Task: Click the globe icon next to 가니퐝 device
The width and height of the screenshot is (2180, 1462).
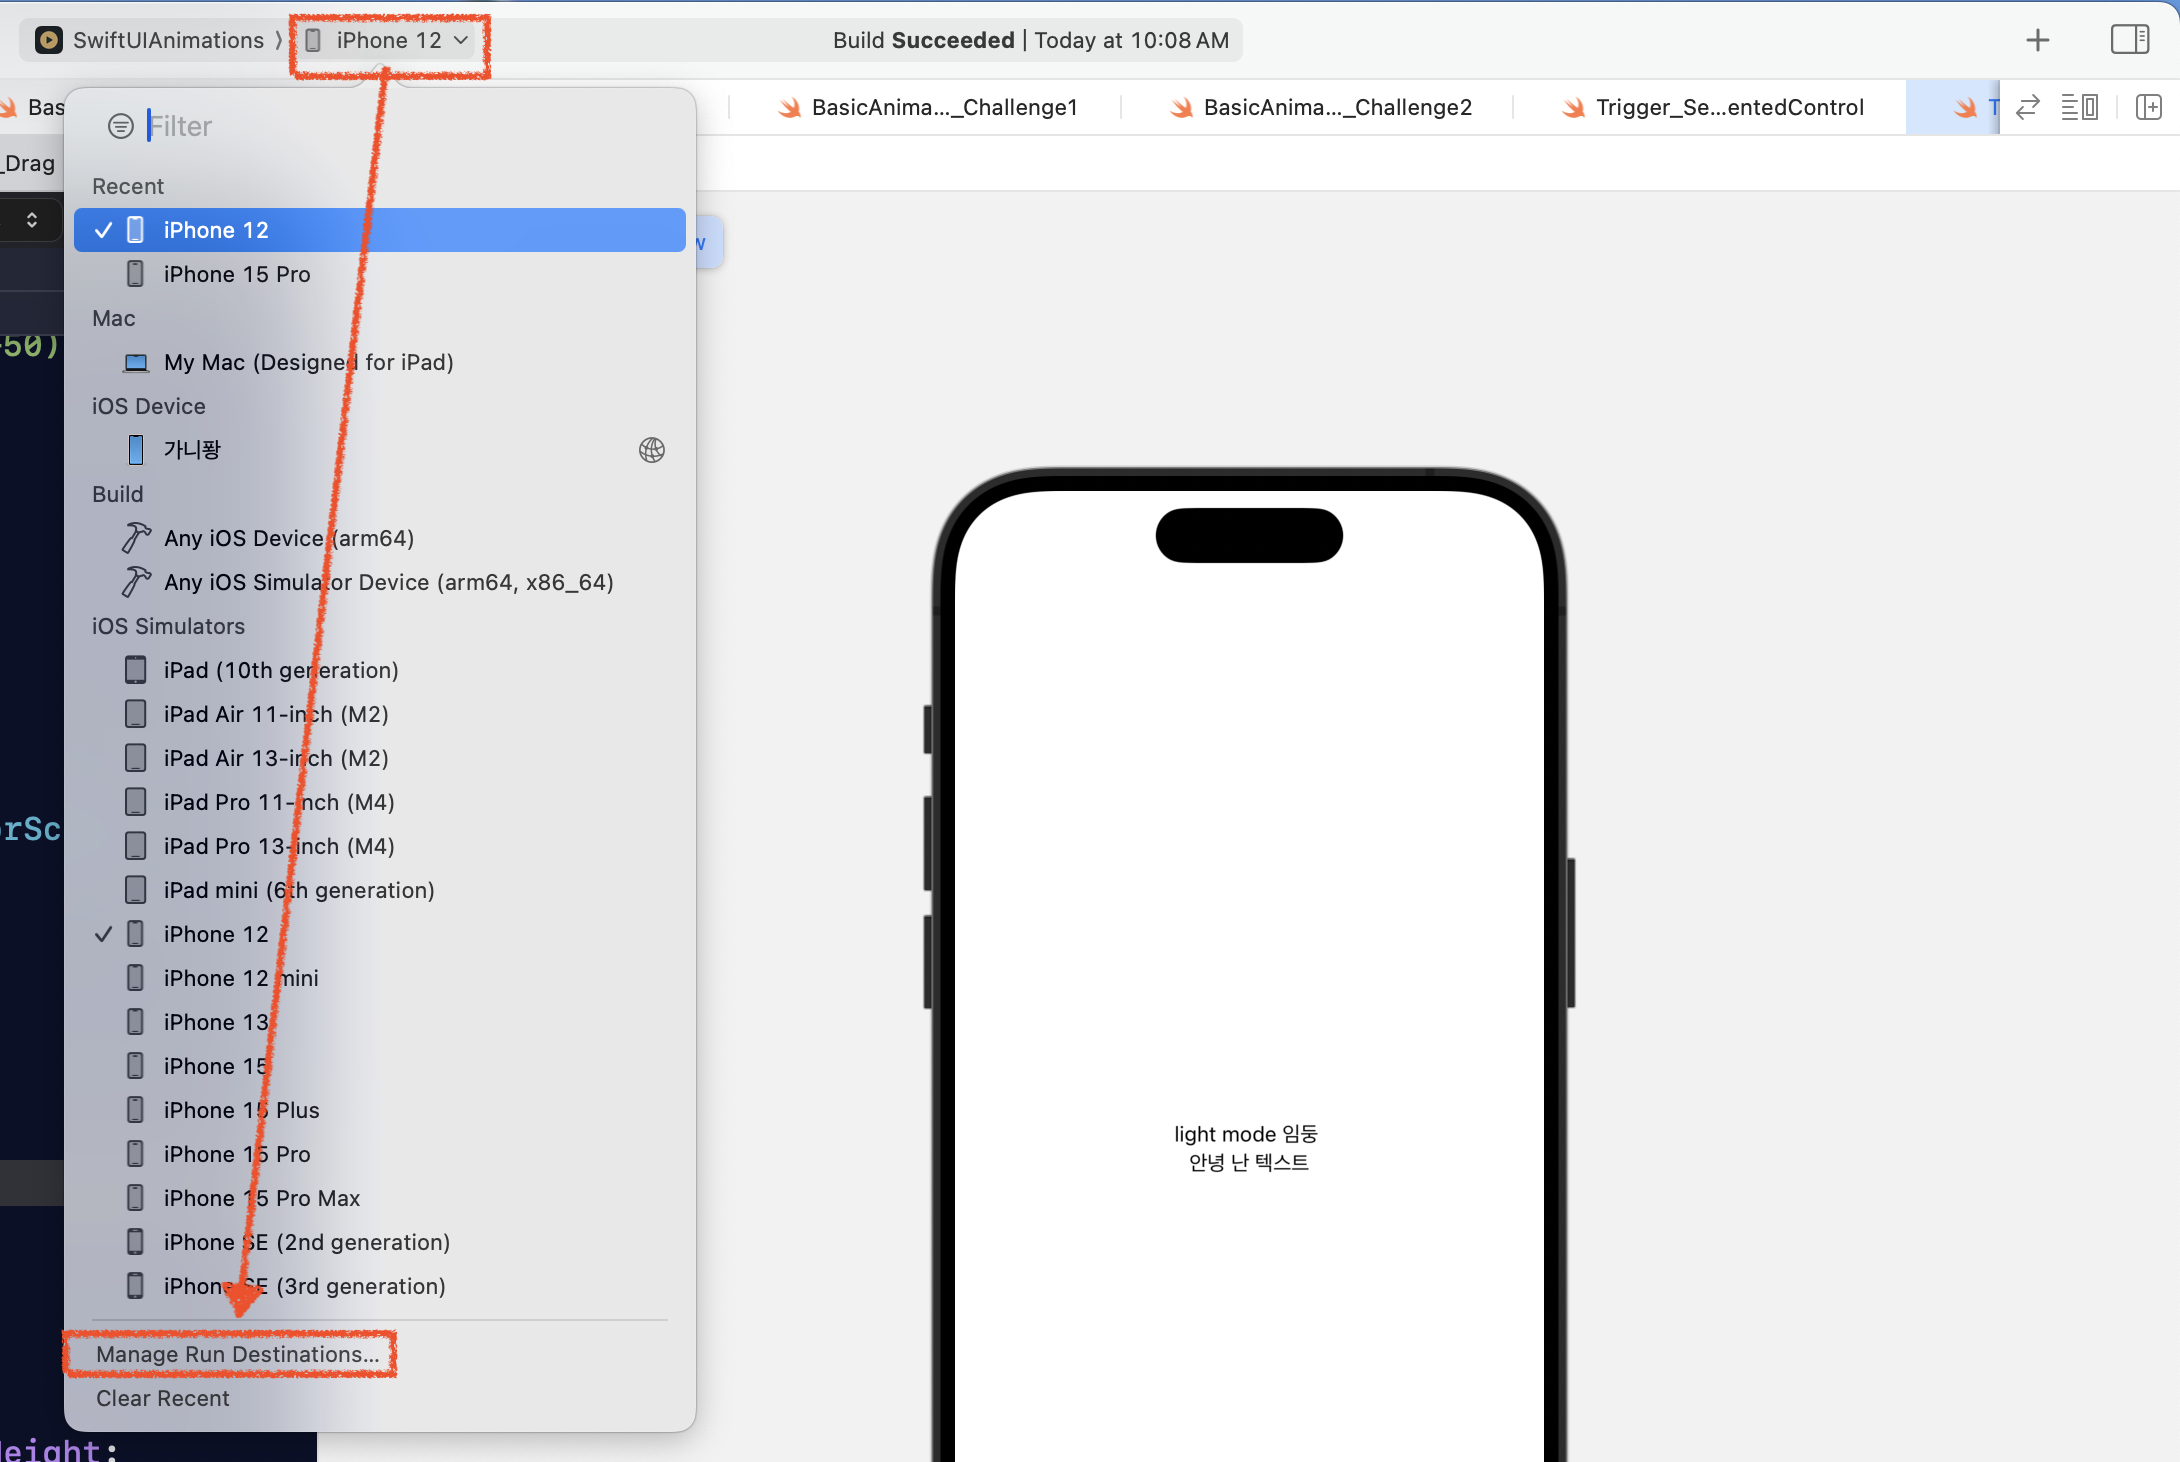Action: 651,450
